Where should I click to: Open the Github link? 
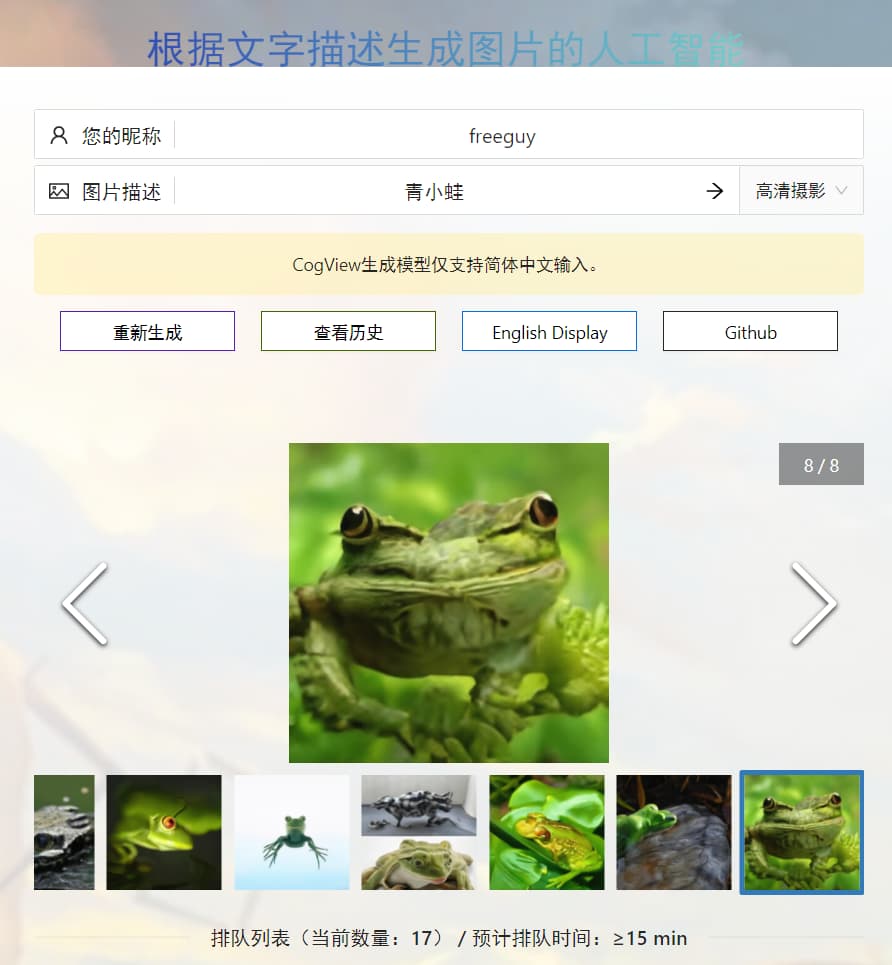pyautogui.click(x=750, y=332)
